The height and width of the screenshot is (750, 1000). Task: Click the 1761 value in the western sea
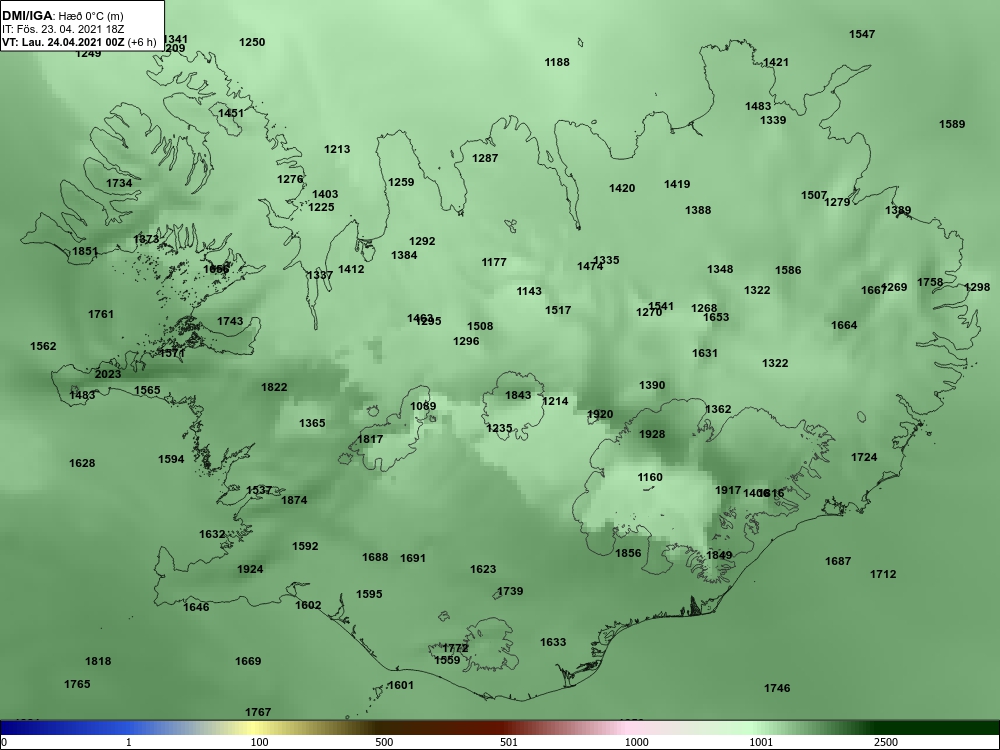pyautogui.click(x=101, y=314)
